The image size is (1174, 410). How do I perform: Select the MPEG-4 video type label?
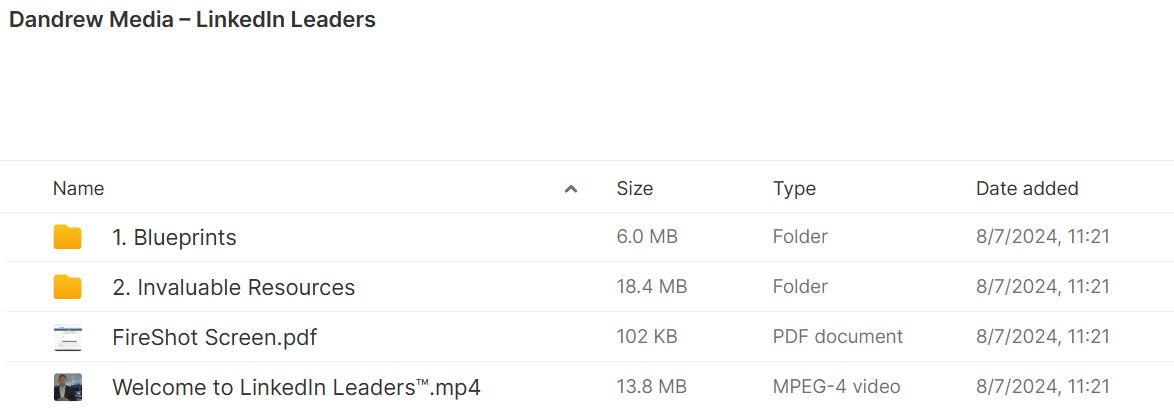[836, 388]
